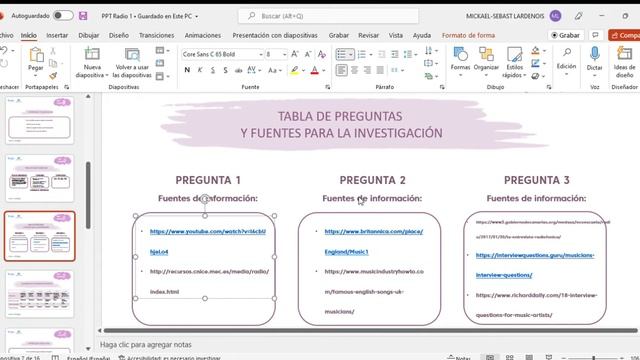Click the Notas button in status bar
The width and height of the screenshot is (640, 360).
click(459, 358)
